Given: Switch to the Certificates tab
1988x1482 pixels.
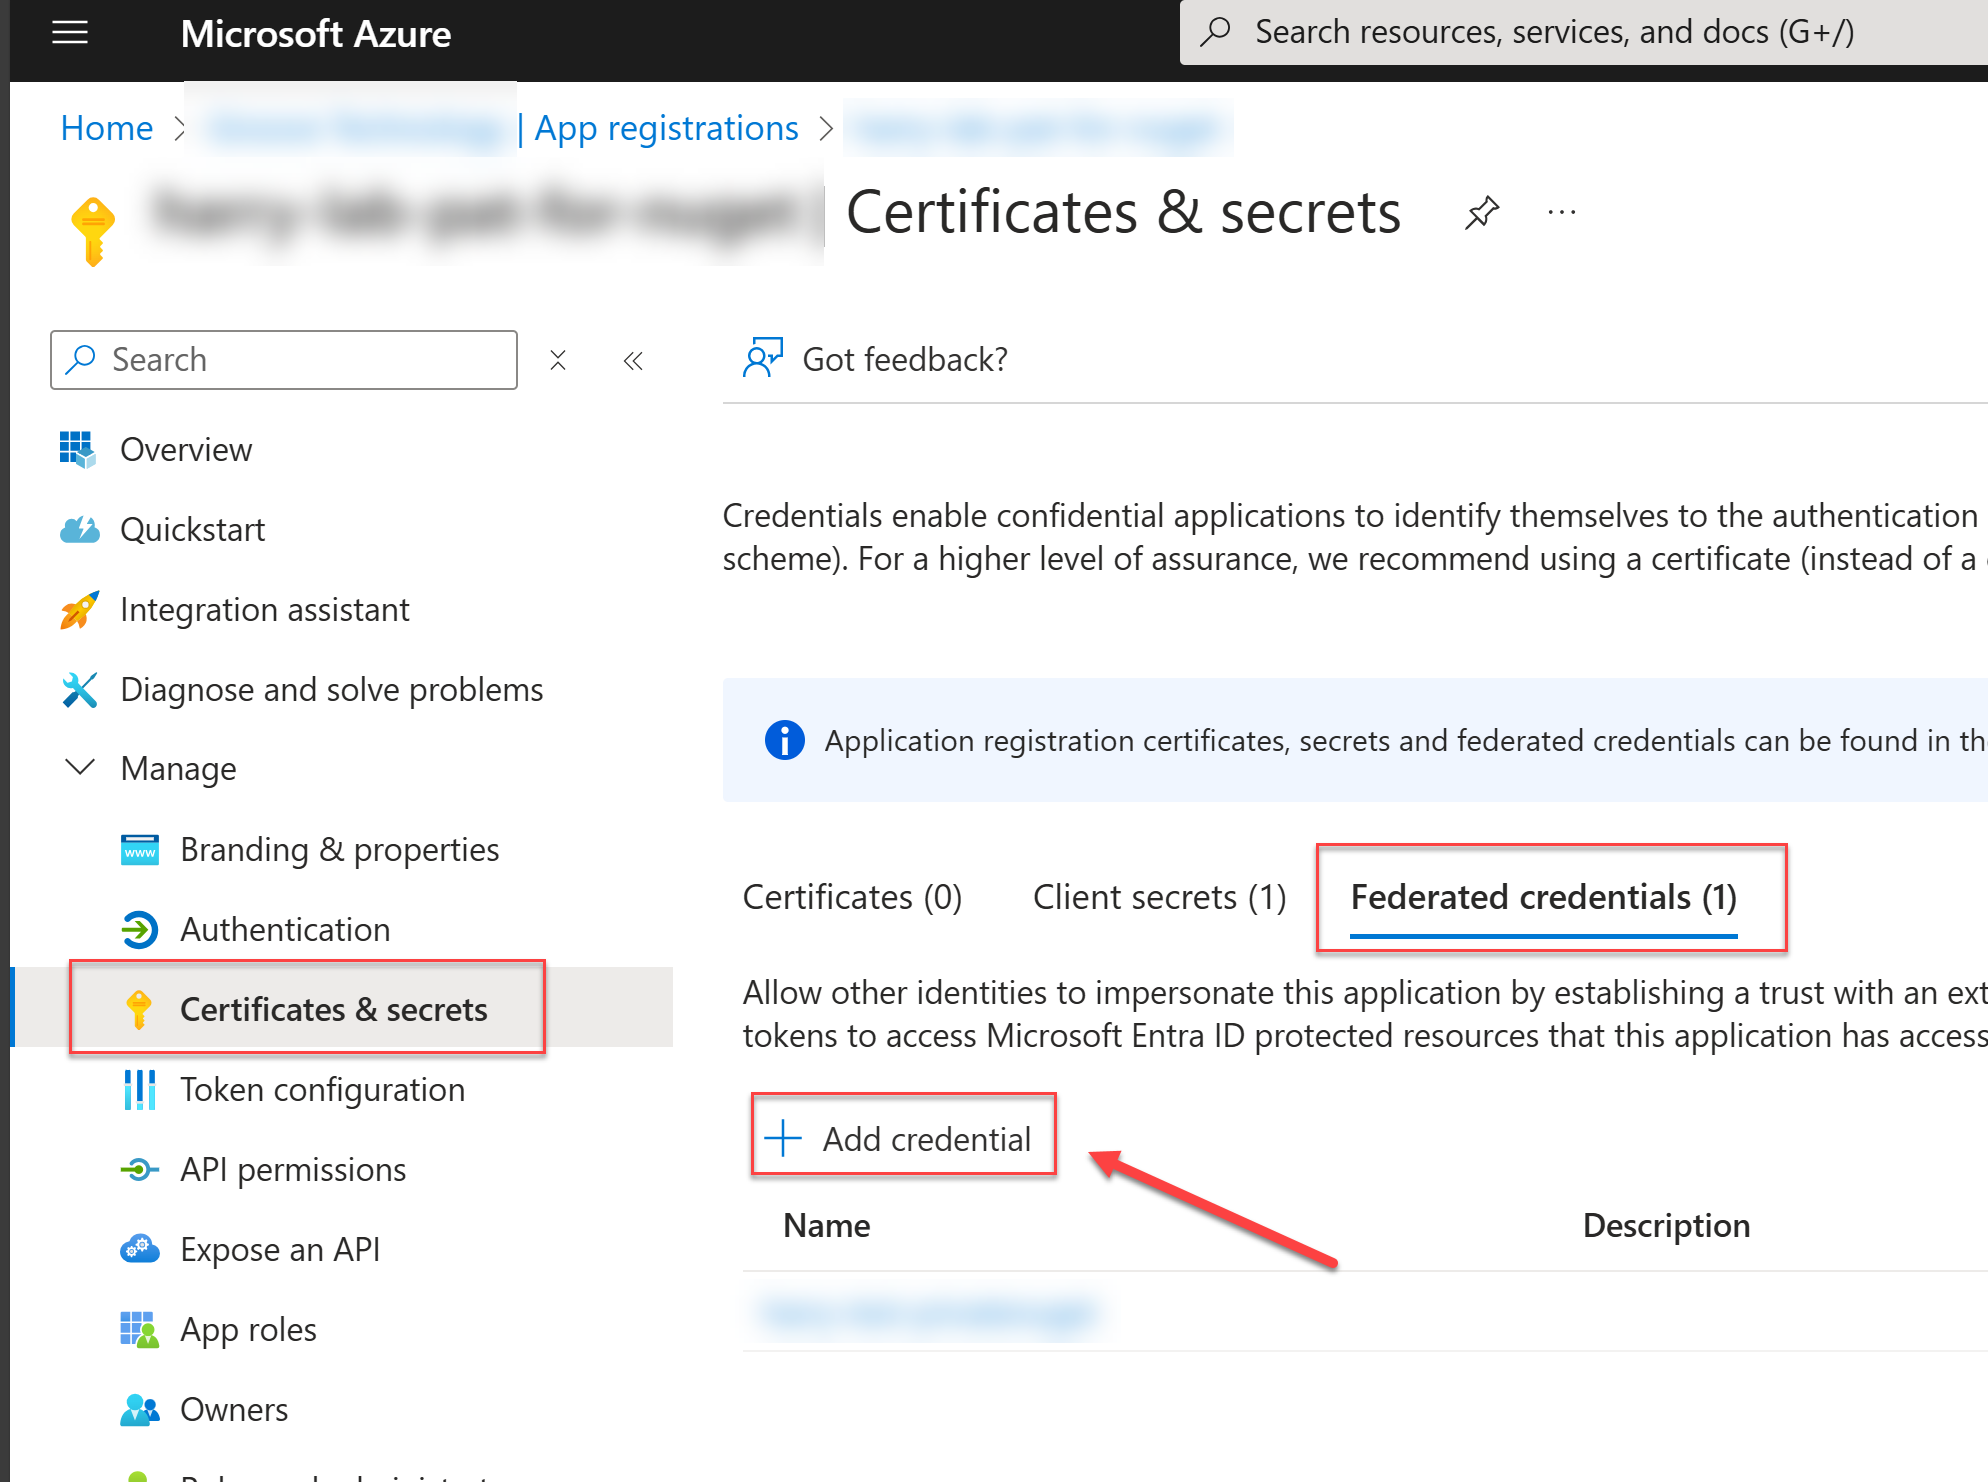Looking at the screenshot, I should pos(852,897).
